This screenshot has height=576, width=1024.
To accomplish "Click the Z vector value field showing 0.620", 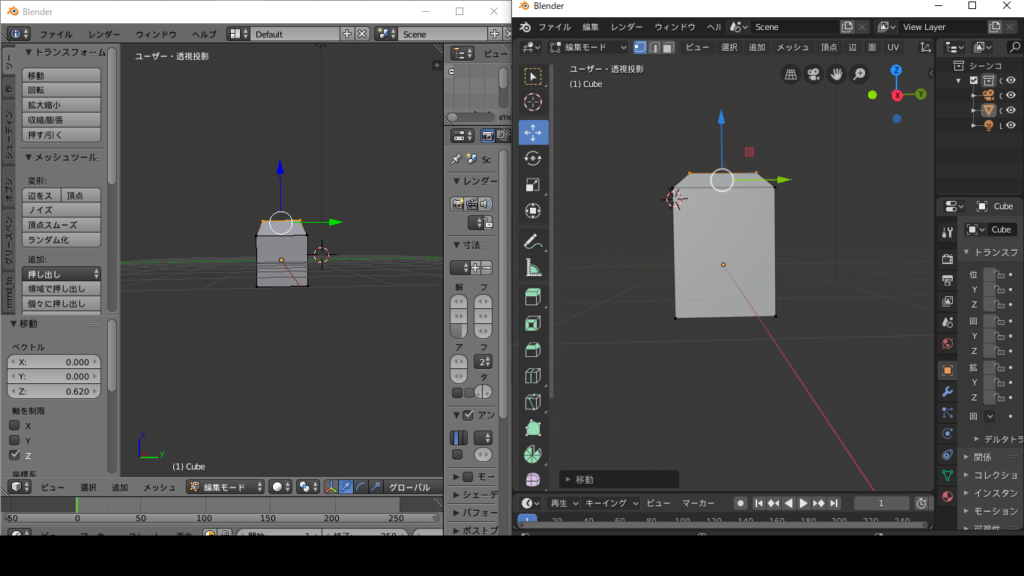I will [x=55, y=391].
